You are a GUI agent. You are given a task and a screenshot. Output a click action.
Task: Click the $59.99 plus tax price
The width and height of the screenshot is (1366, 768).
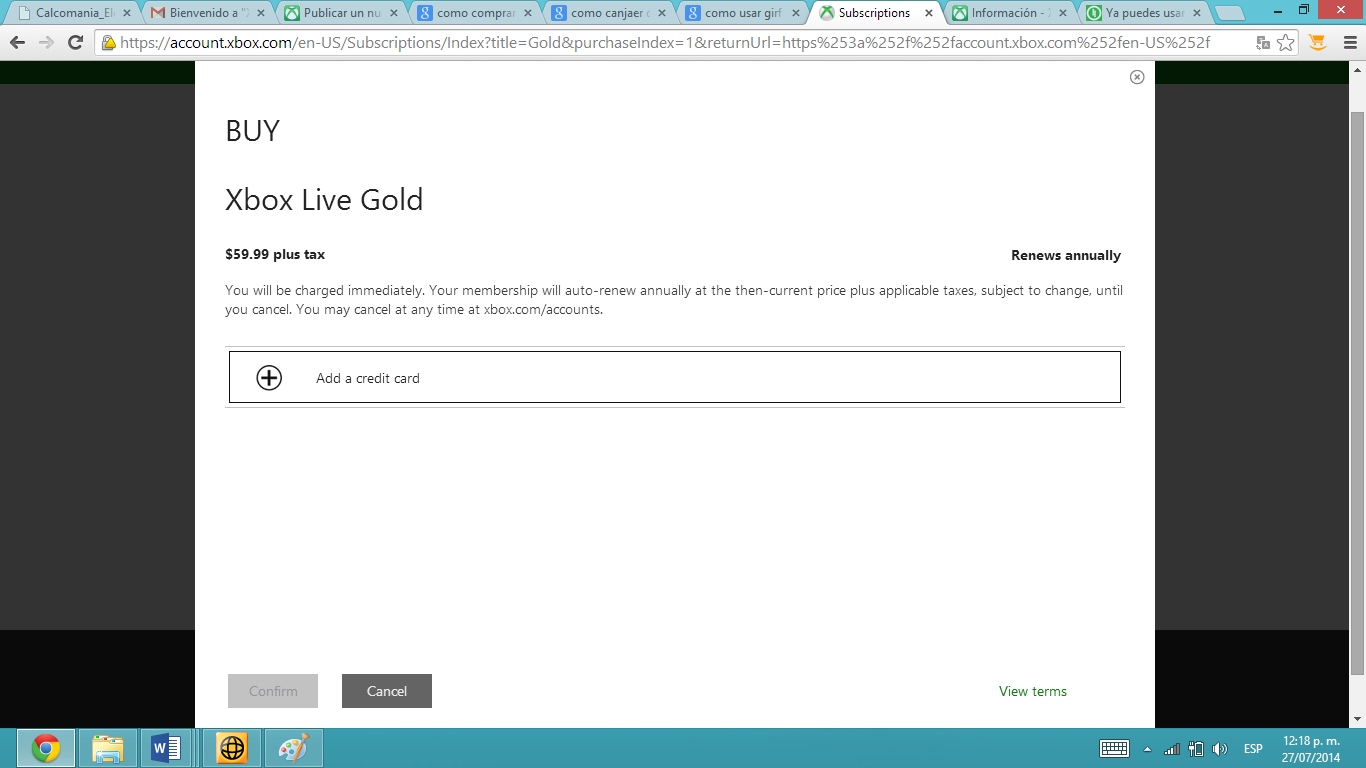[275, 254]
